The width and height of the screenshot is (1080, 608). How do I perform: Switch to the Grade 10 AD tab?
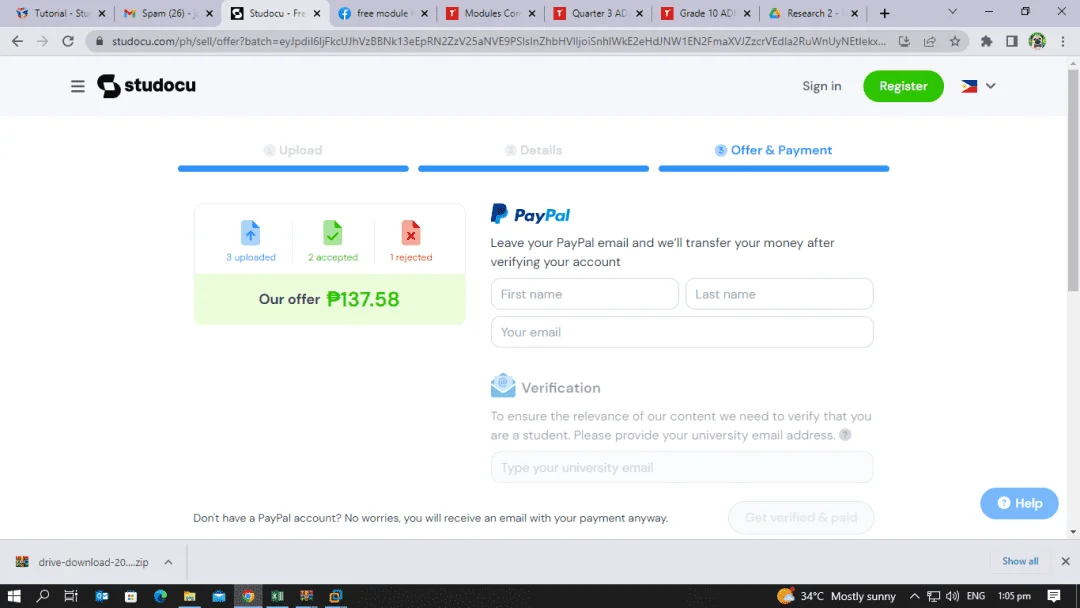click(x=705, y=13)
